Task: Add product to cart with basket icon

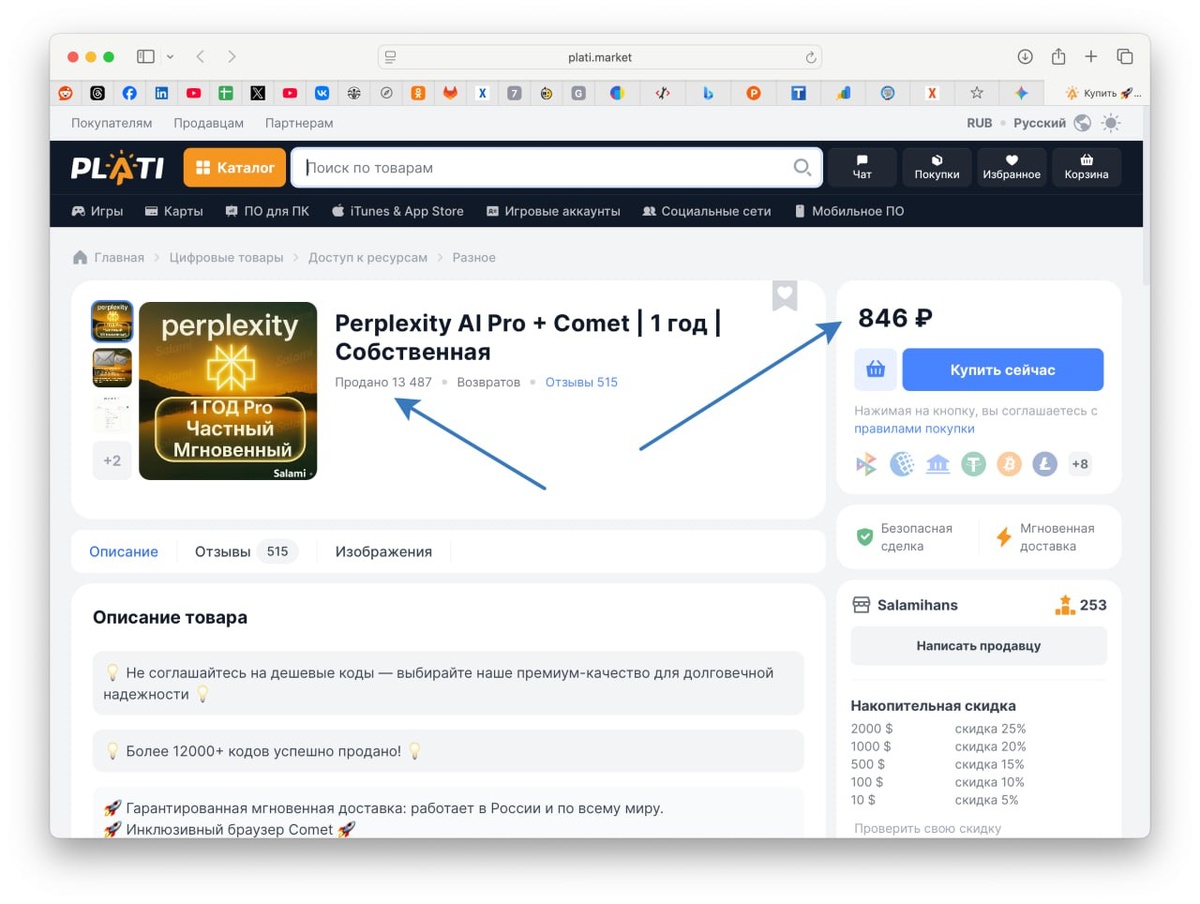Action: [875, 370]
